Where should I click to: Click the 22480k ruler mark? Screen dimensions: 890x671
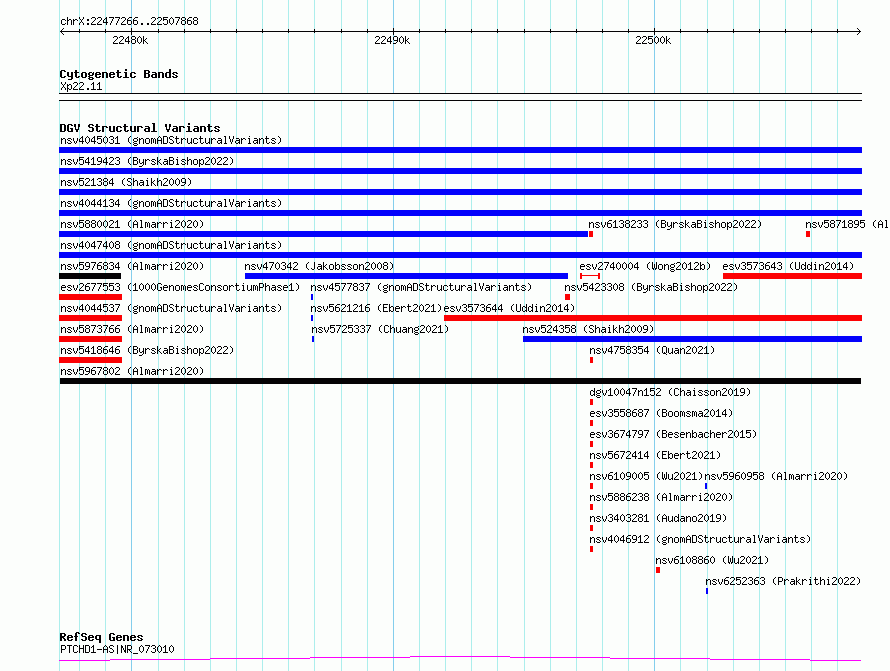coord(130,40)
